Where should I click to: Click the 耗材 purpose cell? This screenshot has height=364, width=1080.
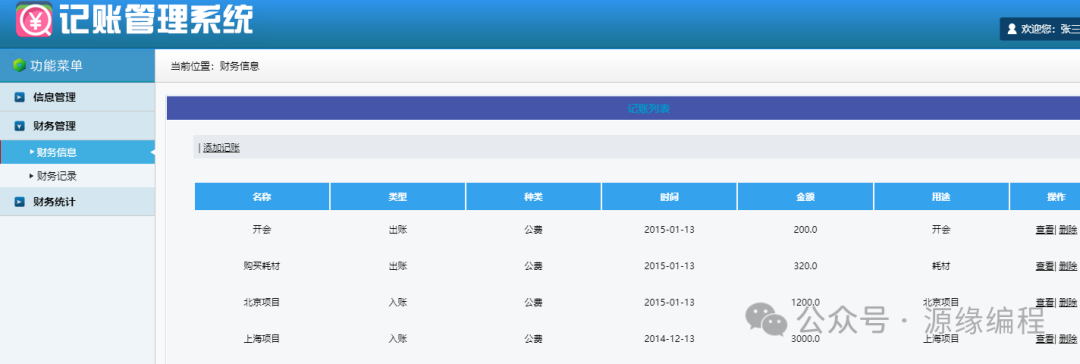(x=941, y=265)
